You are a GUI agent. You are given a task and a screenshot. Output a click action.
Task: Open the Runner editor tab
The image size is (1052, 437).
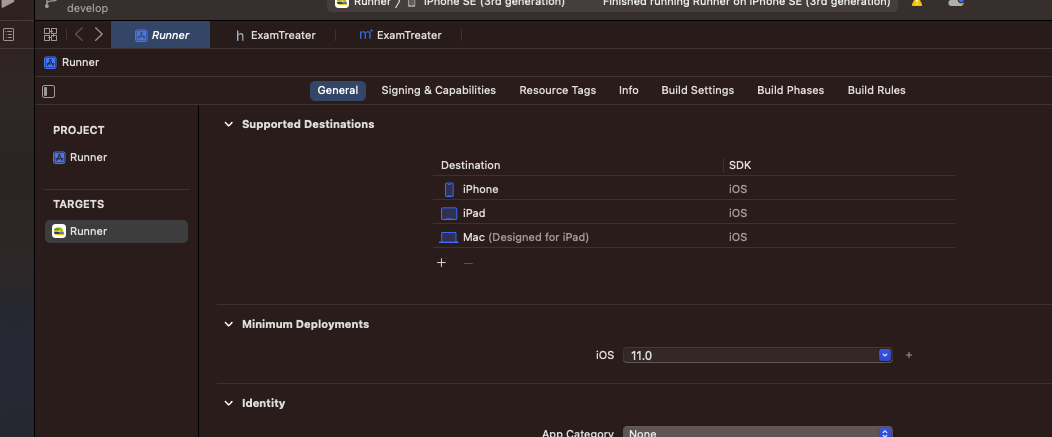[160, 35]
